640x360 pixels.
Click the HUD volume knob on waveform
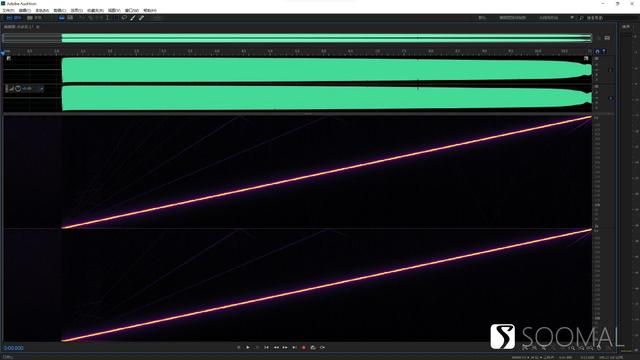tap(18, 88)
